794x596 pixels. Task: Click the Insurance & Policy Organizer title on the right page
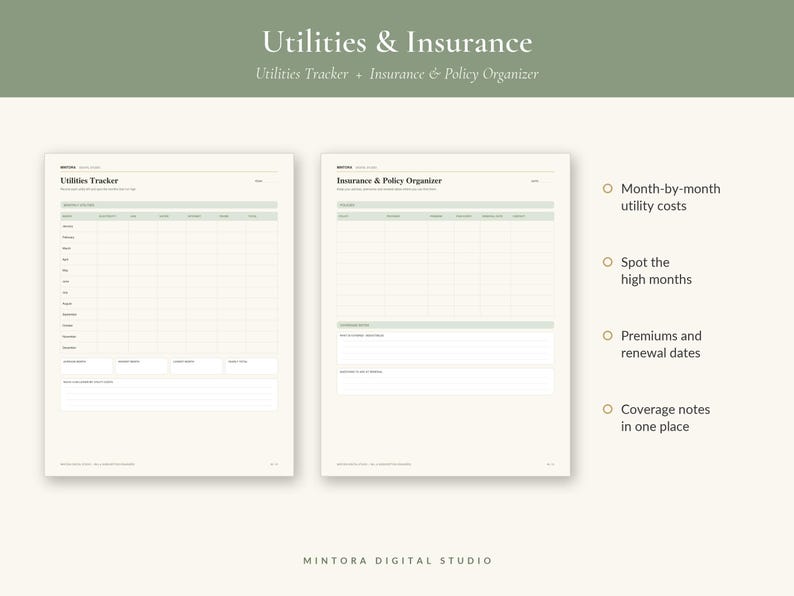(x=389, y=181)
